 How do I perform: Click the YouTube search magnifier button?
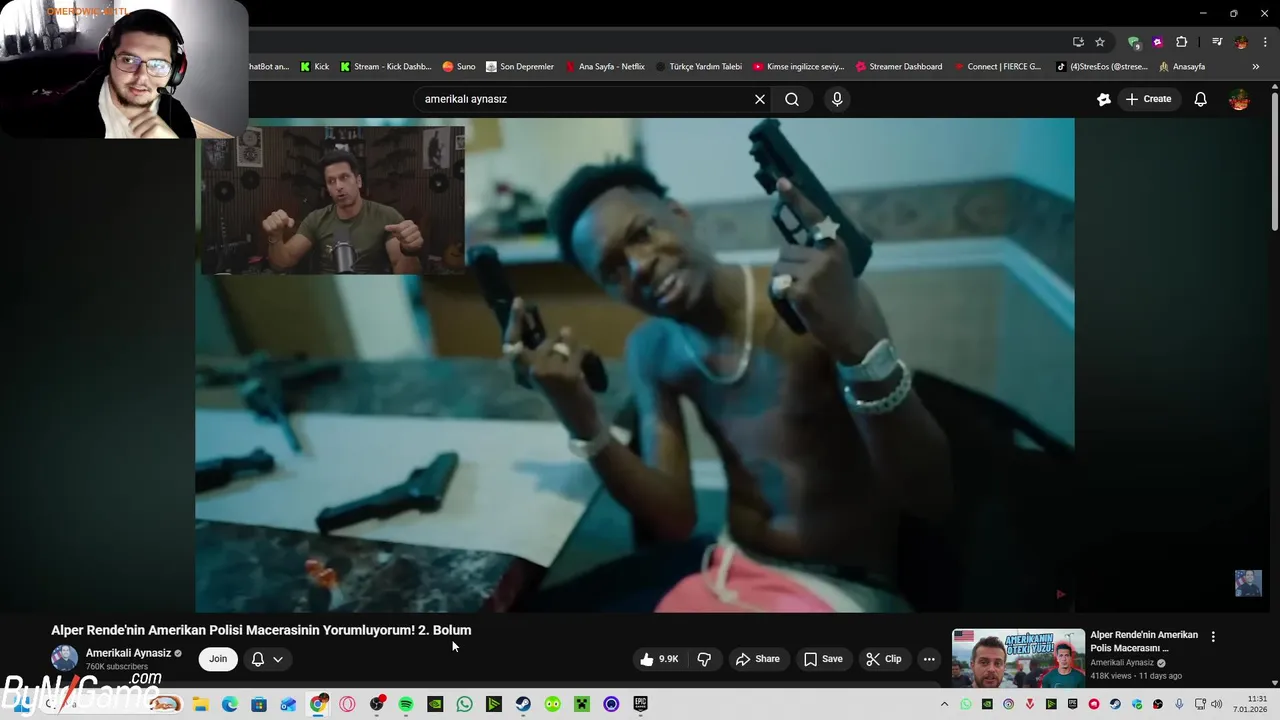click(792, 99)
